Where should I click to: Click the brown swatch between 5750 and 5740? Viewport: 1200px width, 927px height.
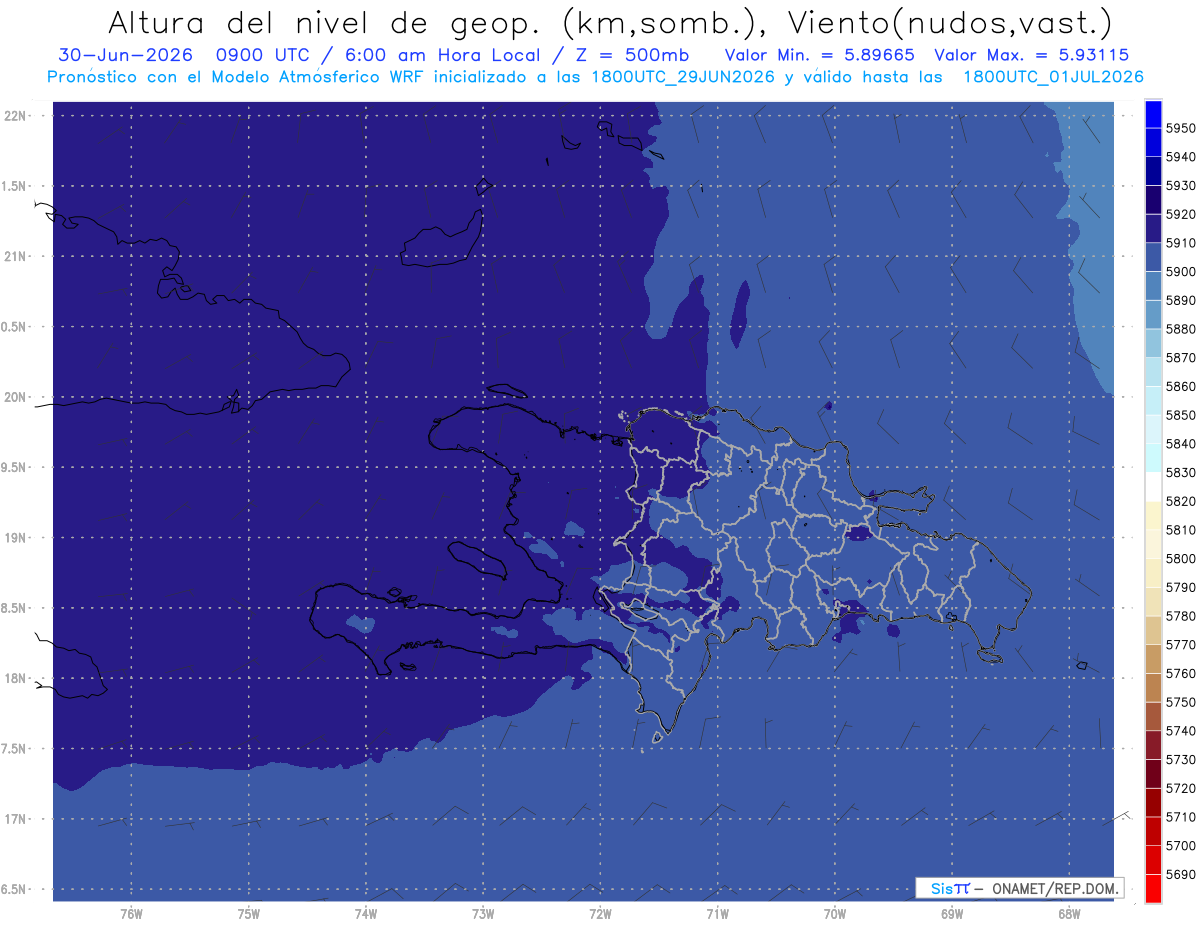tap(1153, 716)
